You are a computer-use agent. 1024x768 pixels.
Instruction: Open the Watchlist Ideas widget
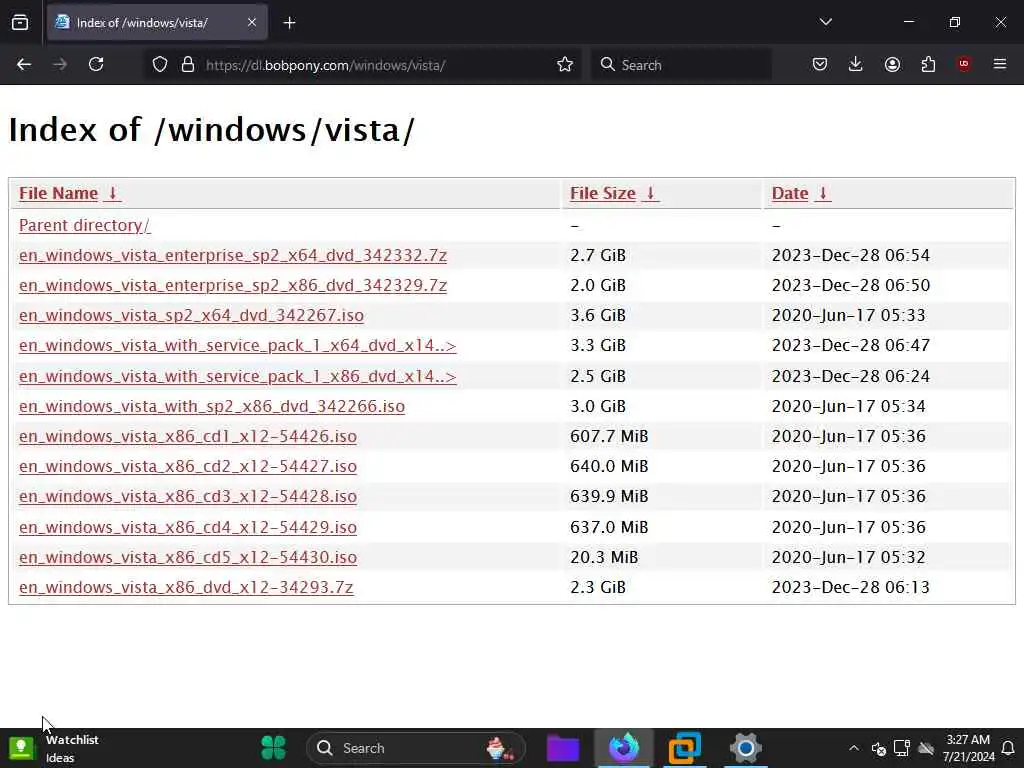(54, 748)
